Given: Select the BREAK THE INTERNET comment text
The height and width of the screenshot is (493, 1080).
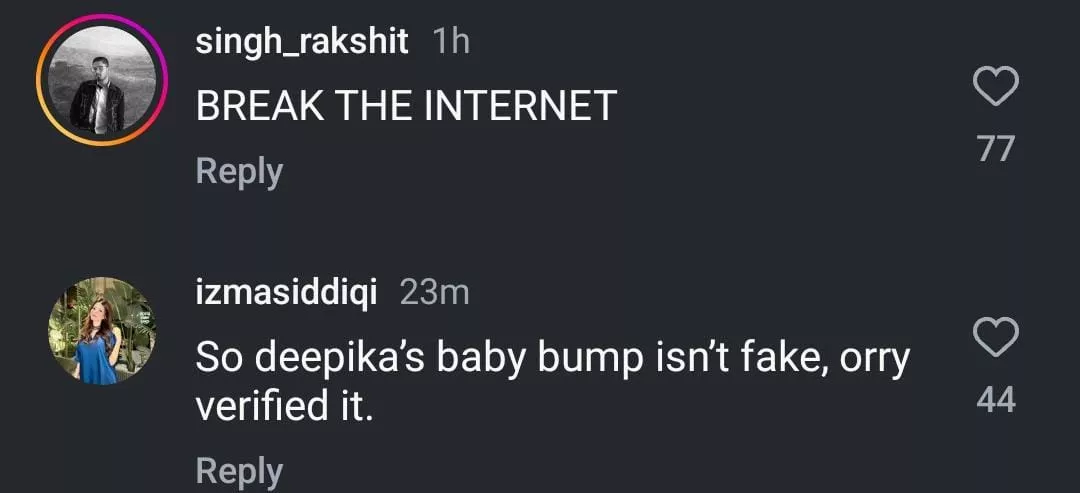Looking at the screenshot, I should (405, 106).
